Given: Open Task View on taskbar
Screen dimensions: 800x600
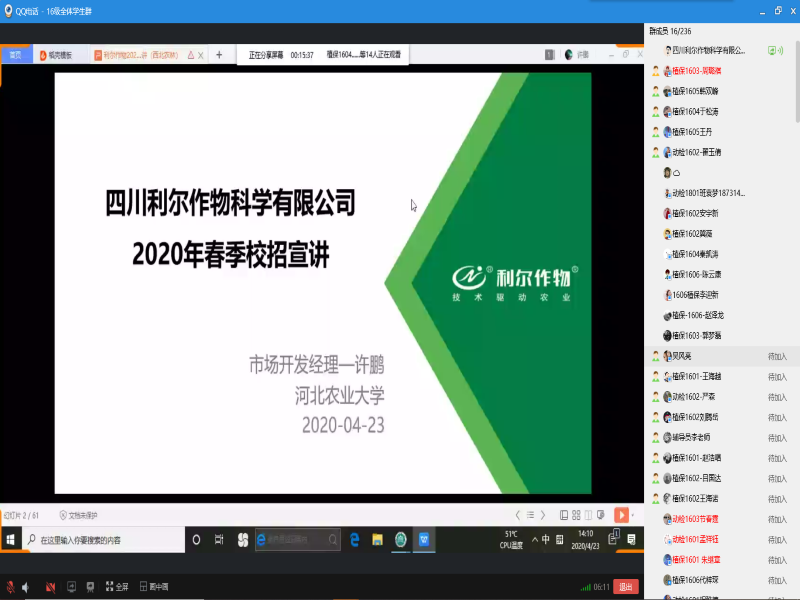Looking at the screenshot, I should 219,540.
